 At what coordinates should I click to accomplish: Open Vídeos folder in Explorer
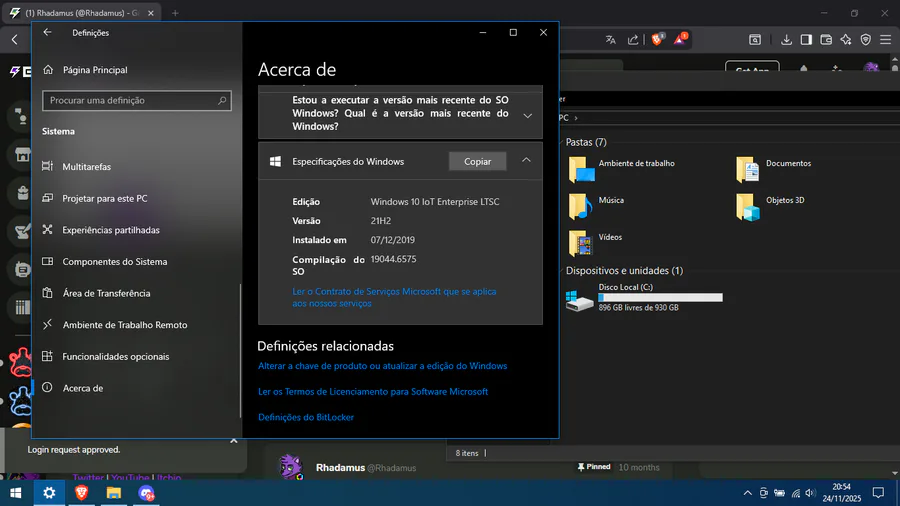pyautogui.click(x=595, y=243)
